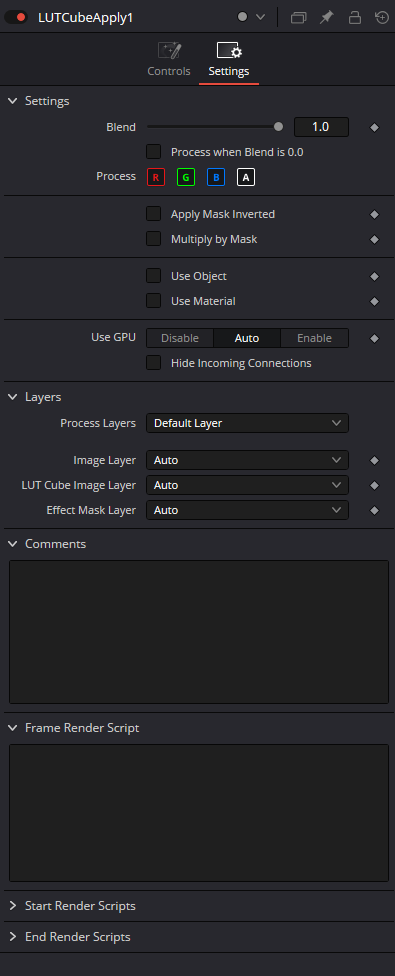The width and height of the screenshot is (395, 976).
Task: Collapse the Layers section
Action: point(12,397)
